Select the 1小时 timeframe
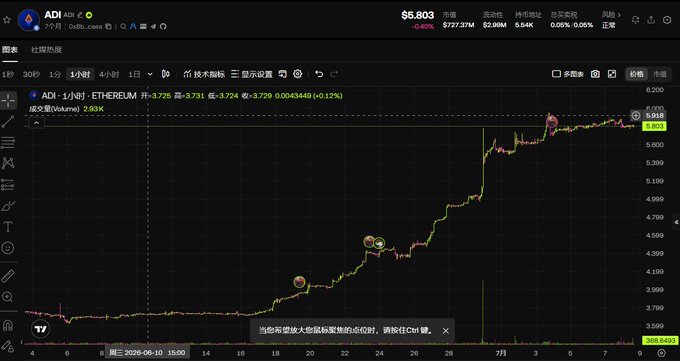Screen dimensions: 680x361 click(x=80, y=74)
